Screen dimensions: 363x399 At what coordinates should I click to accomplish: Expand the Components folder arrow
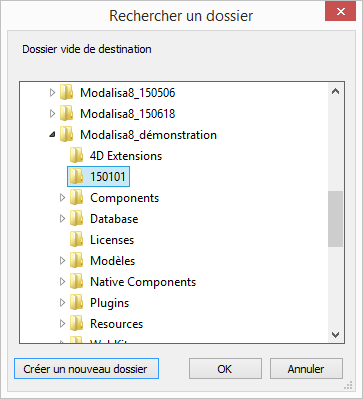62,198
